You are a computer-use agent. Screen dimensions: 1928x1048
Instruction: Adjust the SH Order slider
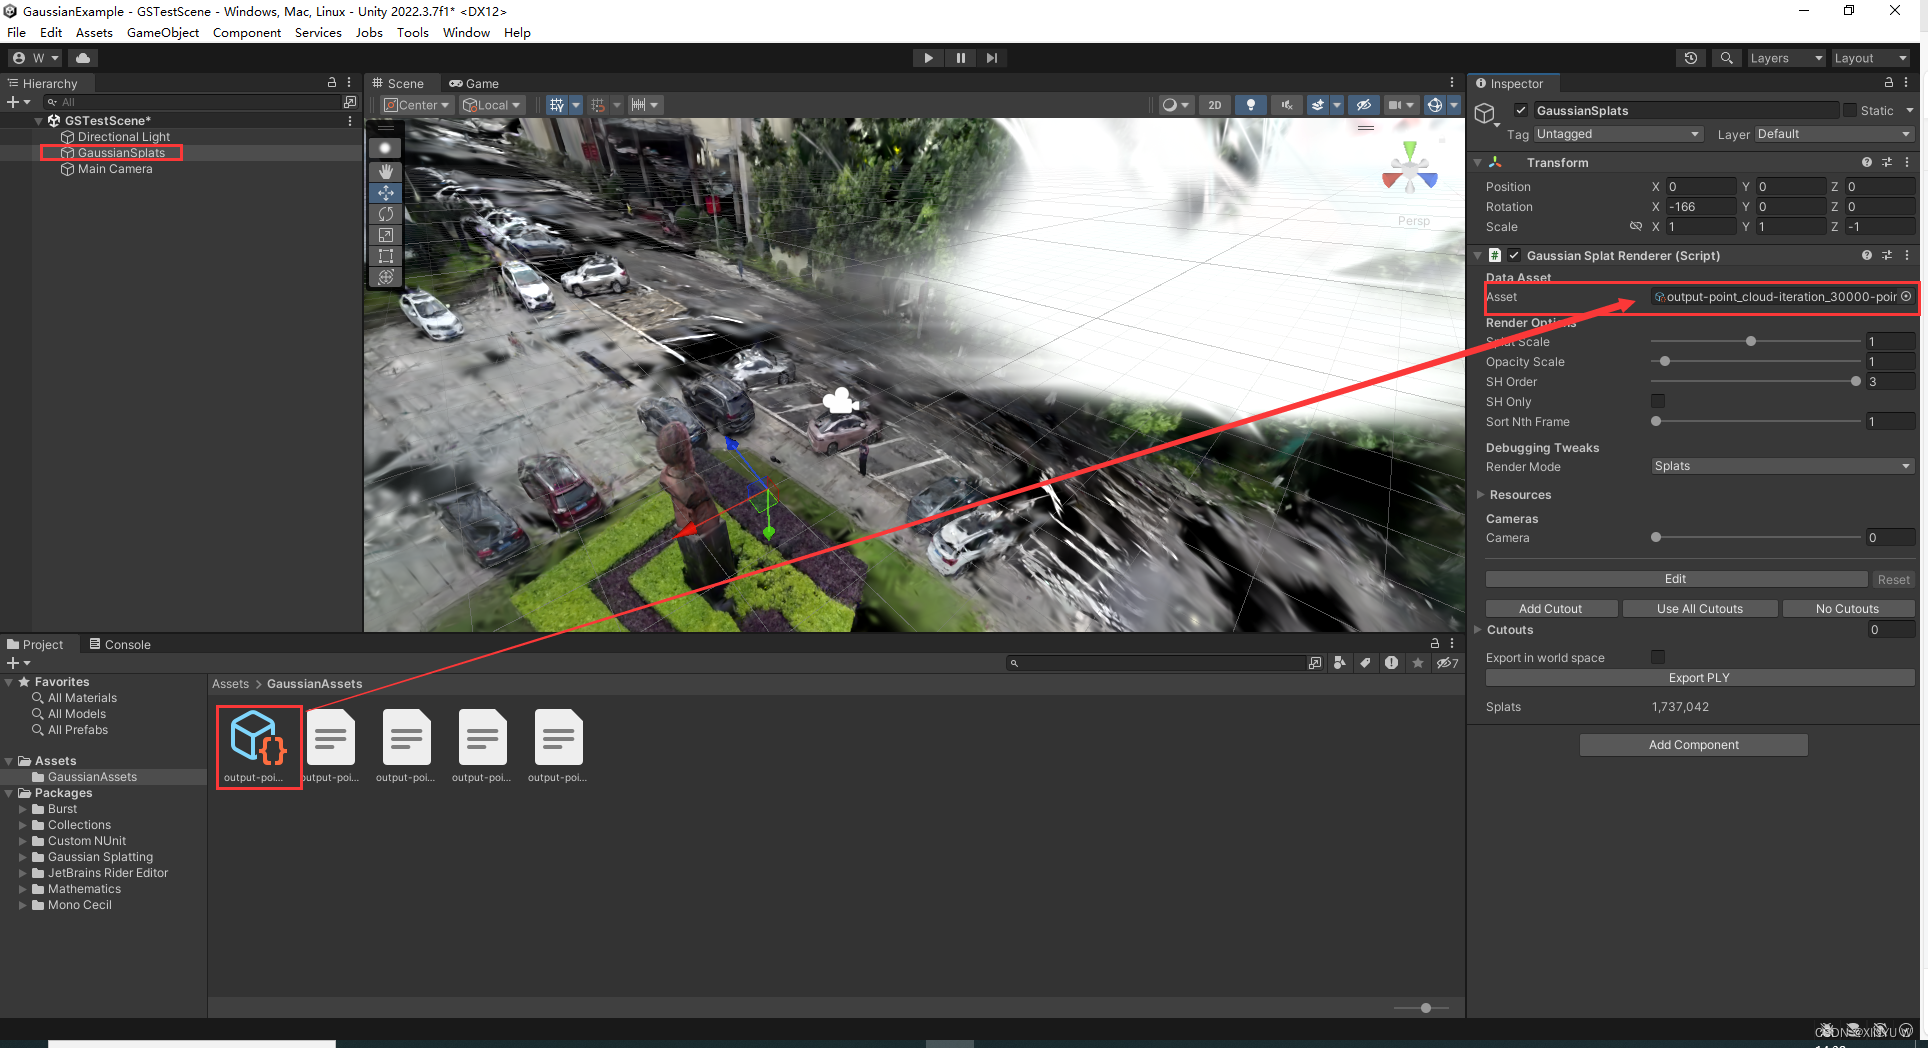(1855, 381)
